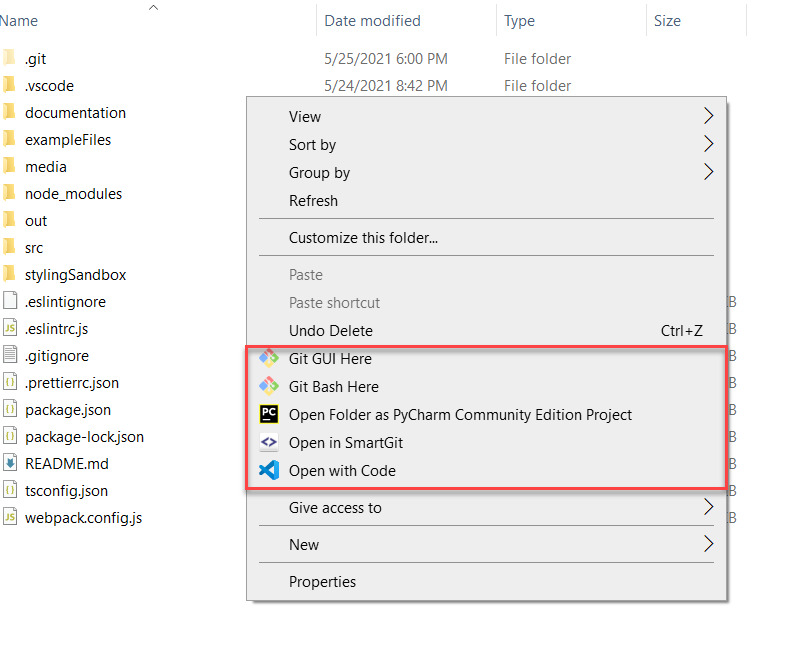Select the Visual Studio Code icon

[268, 470]
